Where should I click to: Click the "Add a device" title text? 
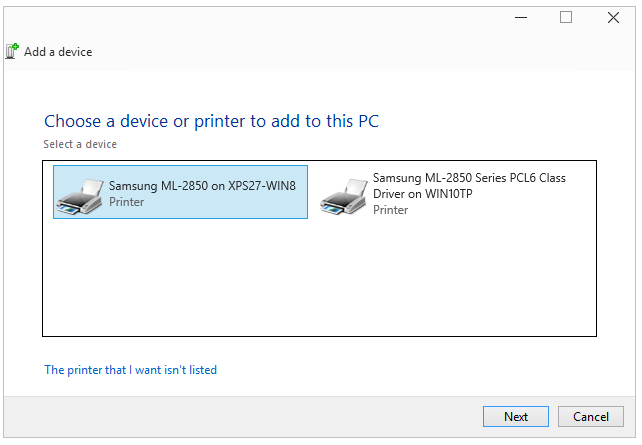[58, 52]
